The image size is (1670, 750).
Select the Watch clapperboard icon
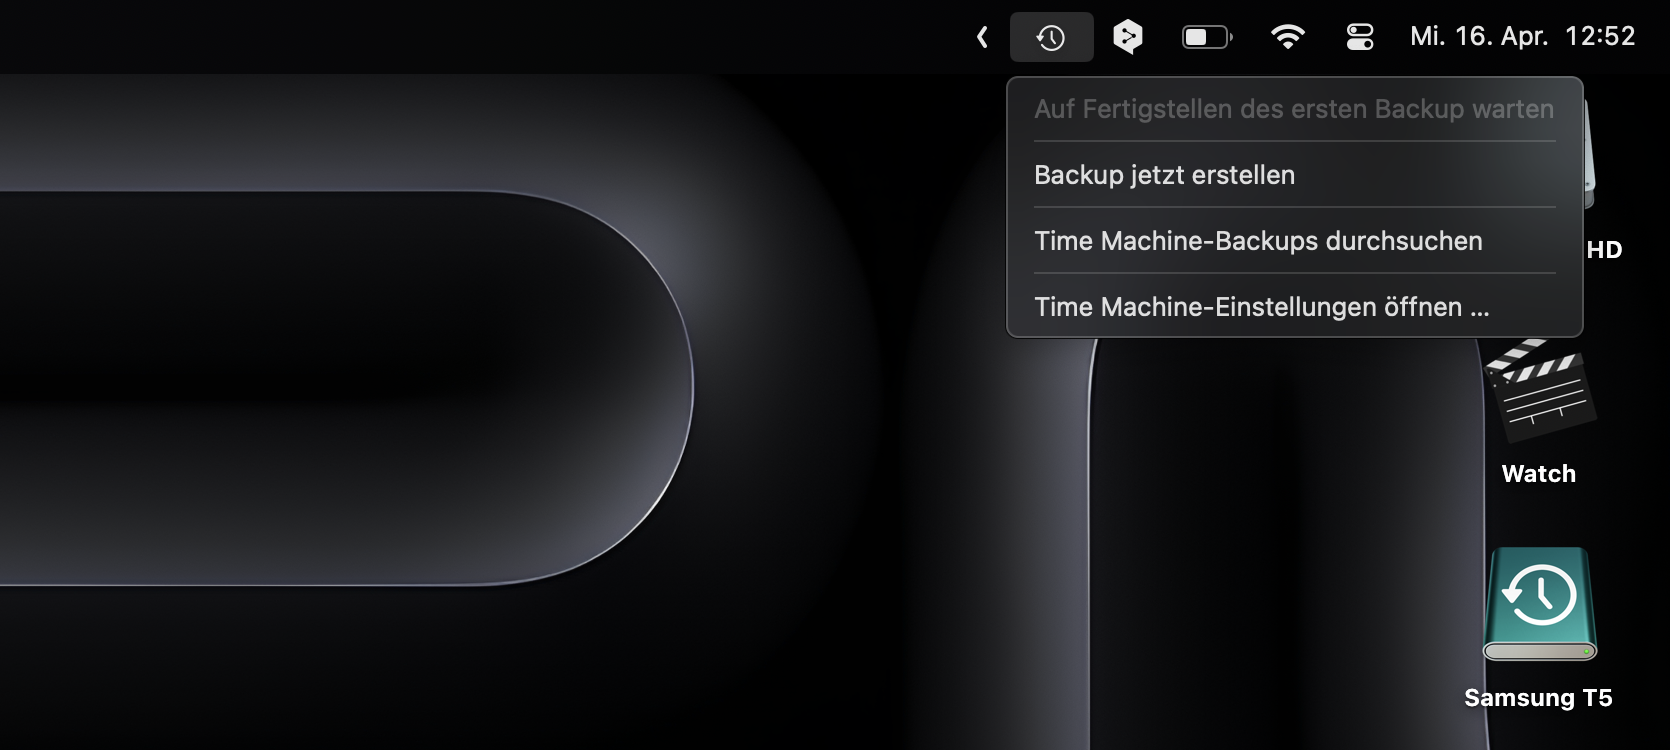[x=1541, y=390]
